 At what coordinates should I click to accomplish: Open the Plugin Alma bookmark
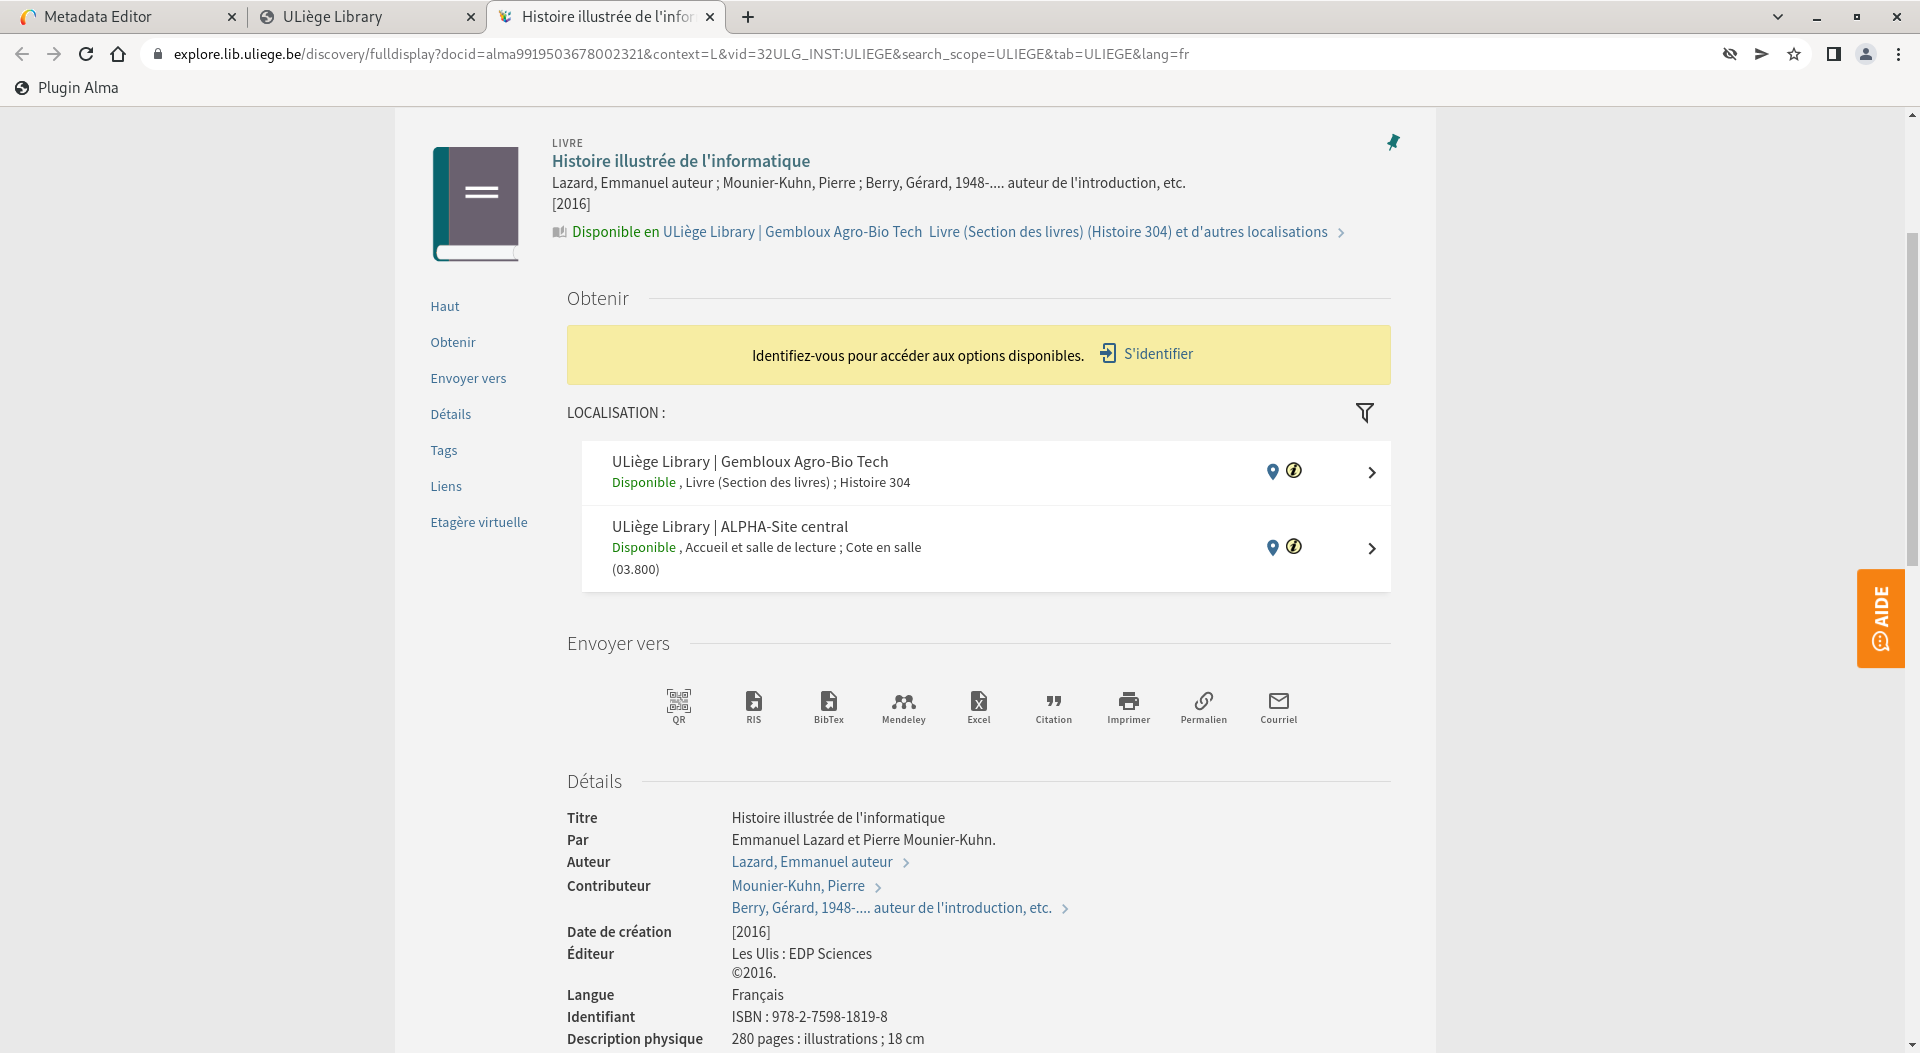pos(67,88)
